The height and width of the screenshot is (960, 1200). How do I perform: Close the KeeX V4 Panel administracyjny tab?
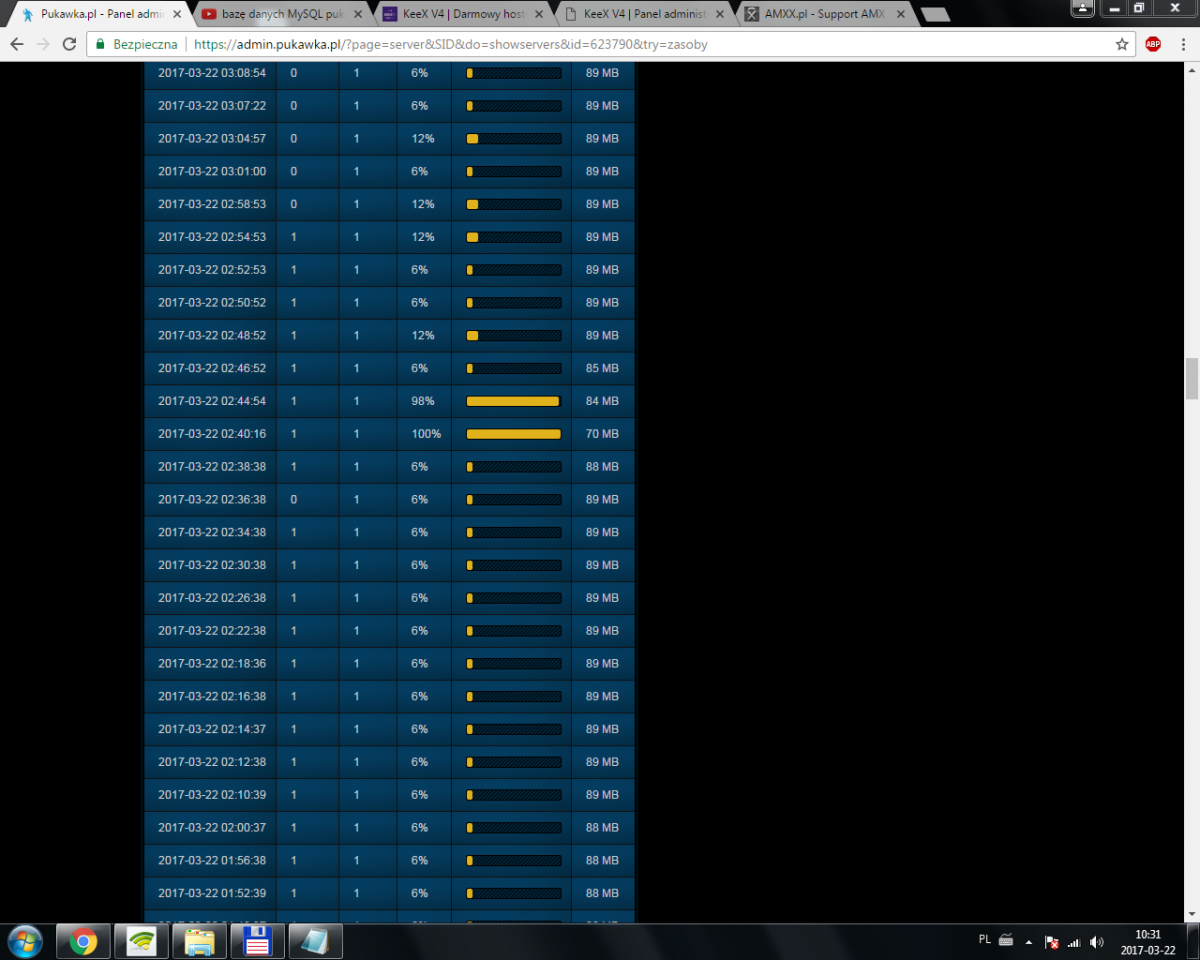tap(720, 15)
